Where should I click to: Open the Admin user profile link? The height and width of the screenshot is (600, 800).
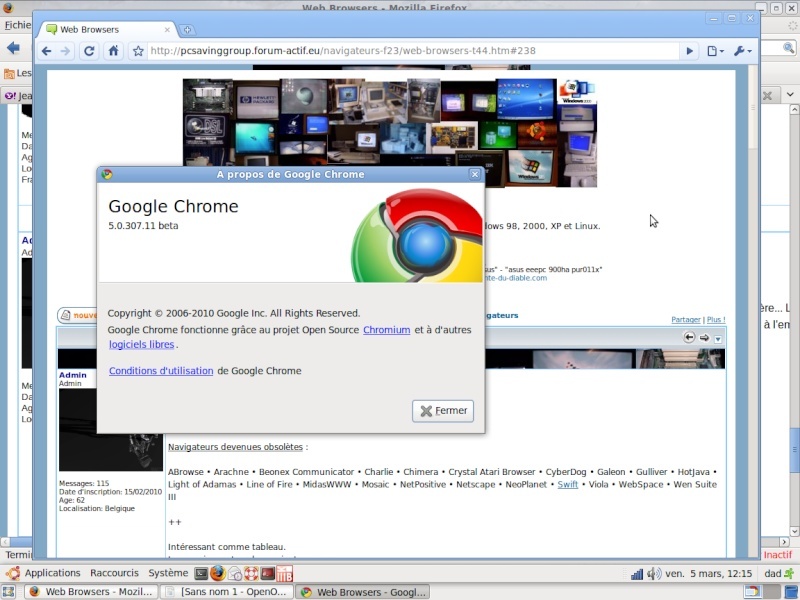[x=72, y=375]
